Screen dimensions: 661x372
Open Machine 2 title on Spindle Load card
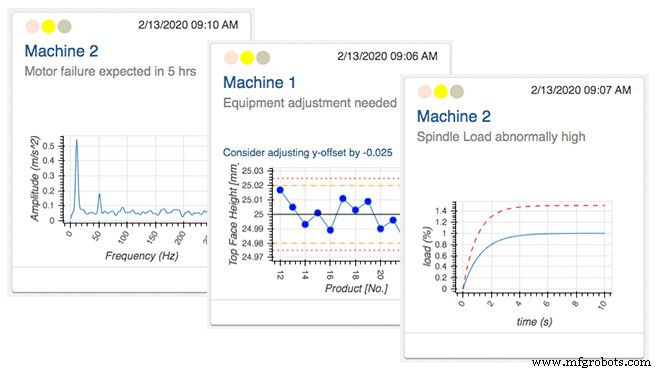point(454,116)
